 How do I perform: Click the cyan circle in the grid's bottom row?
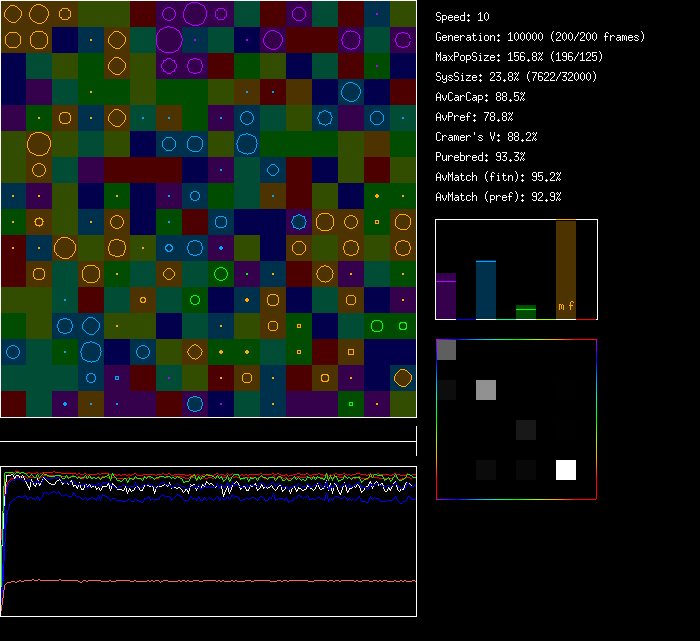(x=195, y=404)
